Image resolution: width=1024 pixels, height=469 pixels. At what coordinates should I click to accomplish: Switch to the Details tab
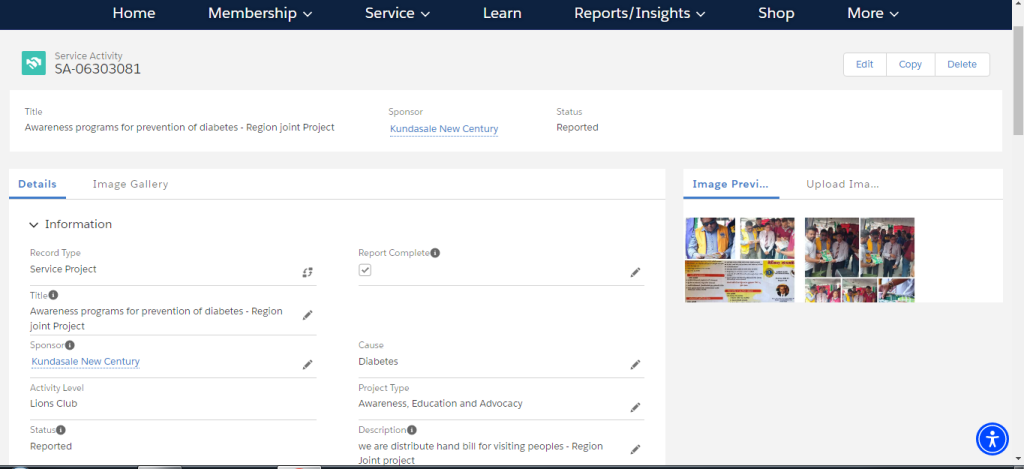37,184
